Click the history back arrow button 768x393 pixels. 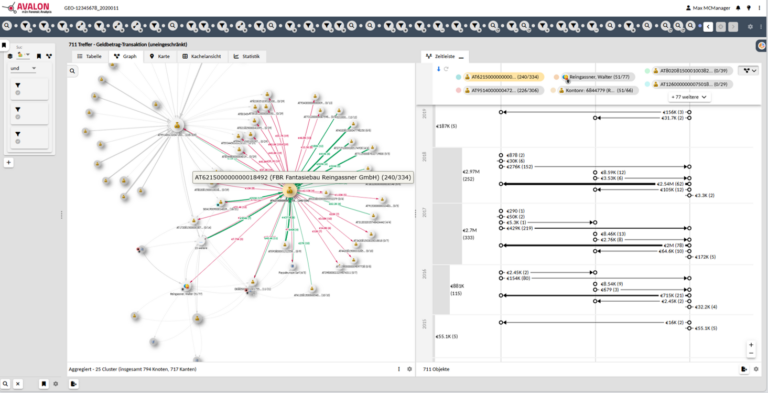point(708,27)
